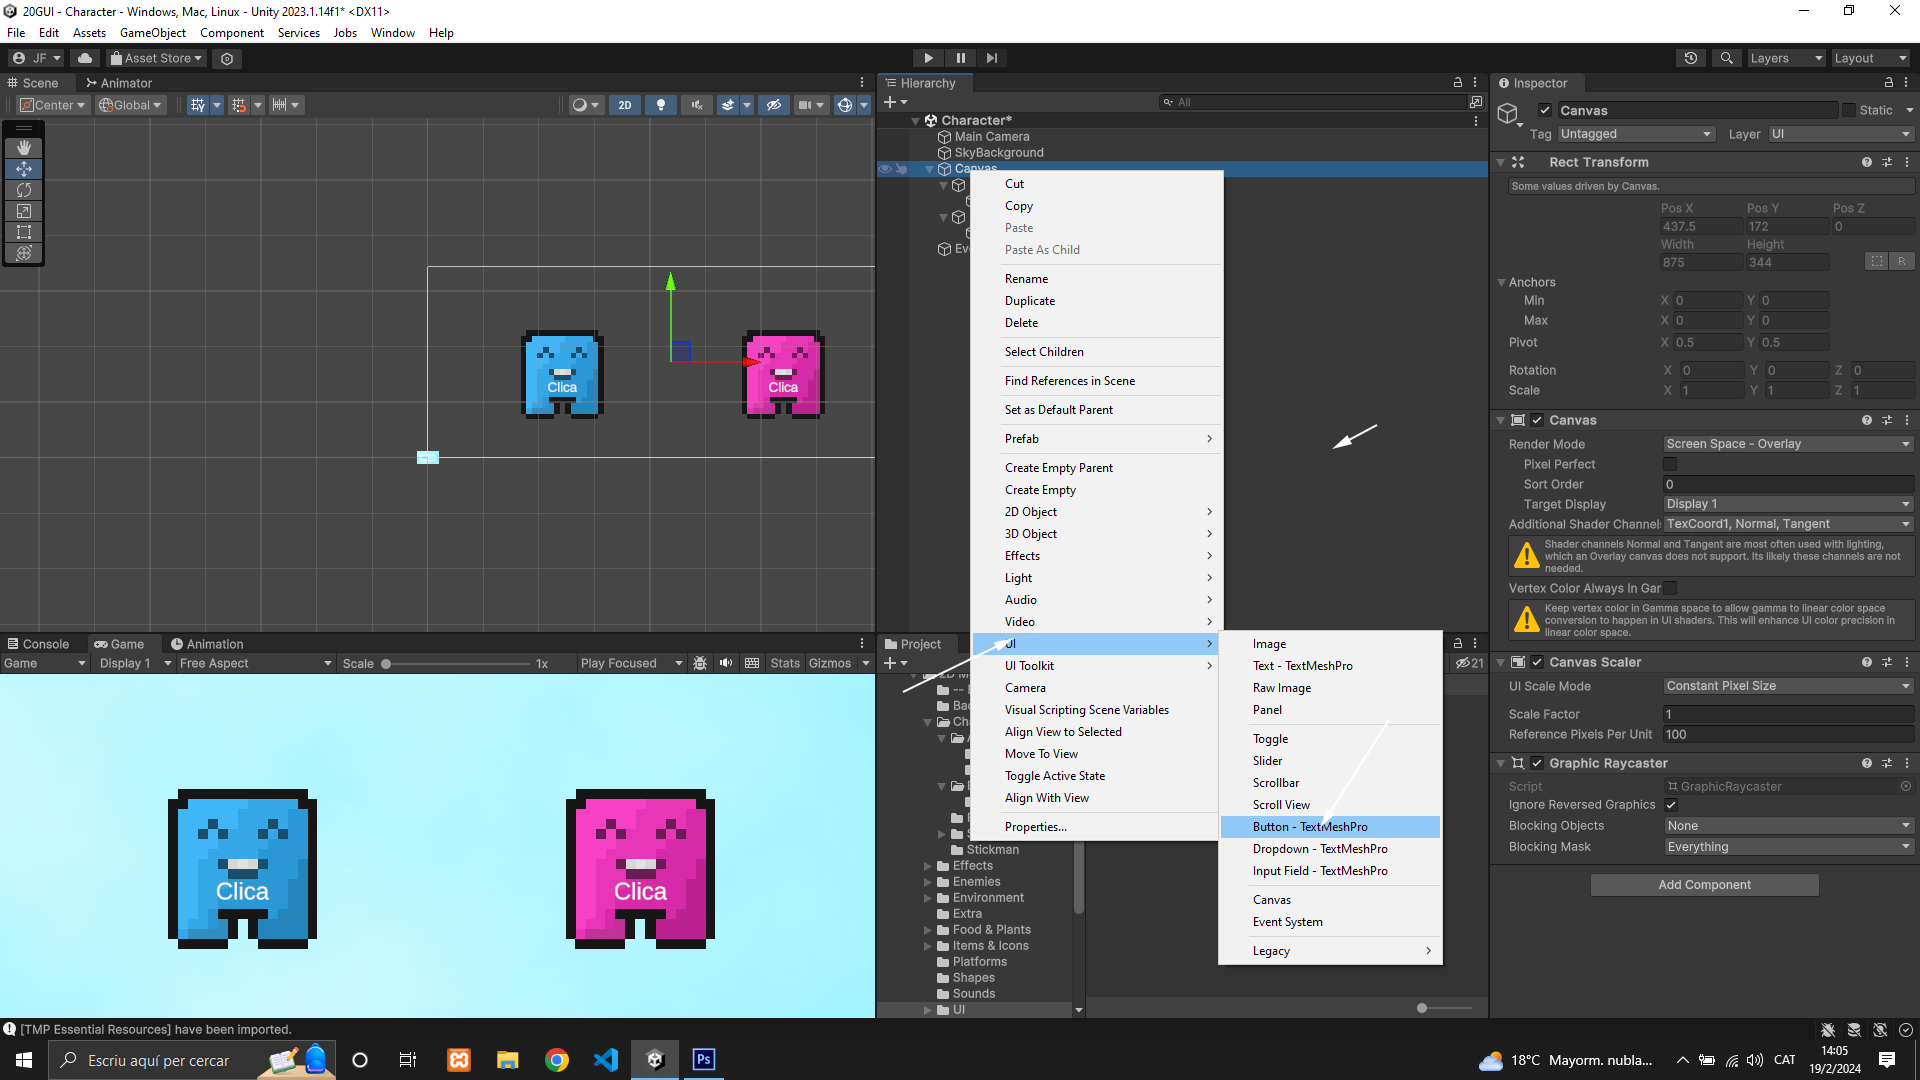Screen dimensions: 1920x1080
Task: Expand the Enemies folder in Project
Action: [928, 882]
